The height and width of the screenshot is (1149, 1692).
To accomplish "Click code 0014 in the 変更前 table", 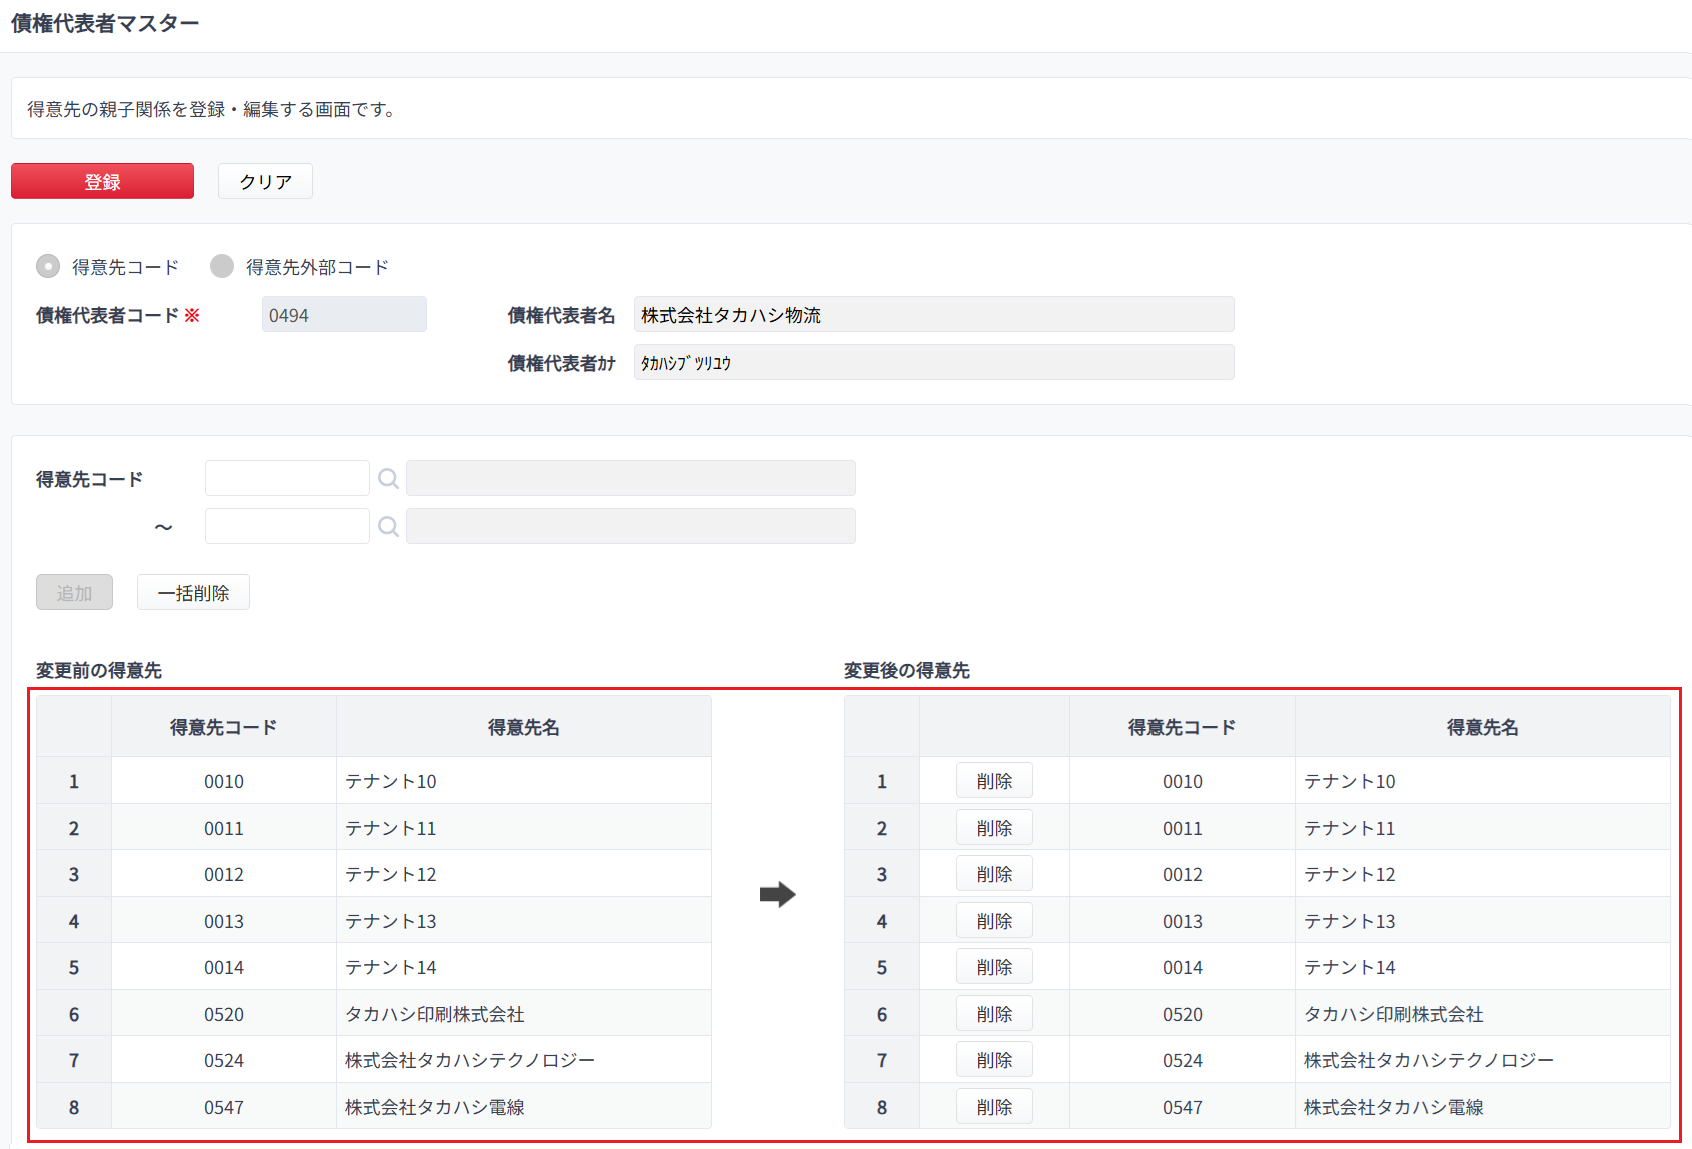I will tap(224, 967).
